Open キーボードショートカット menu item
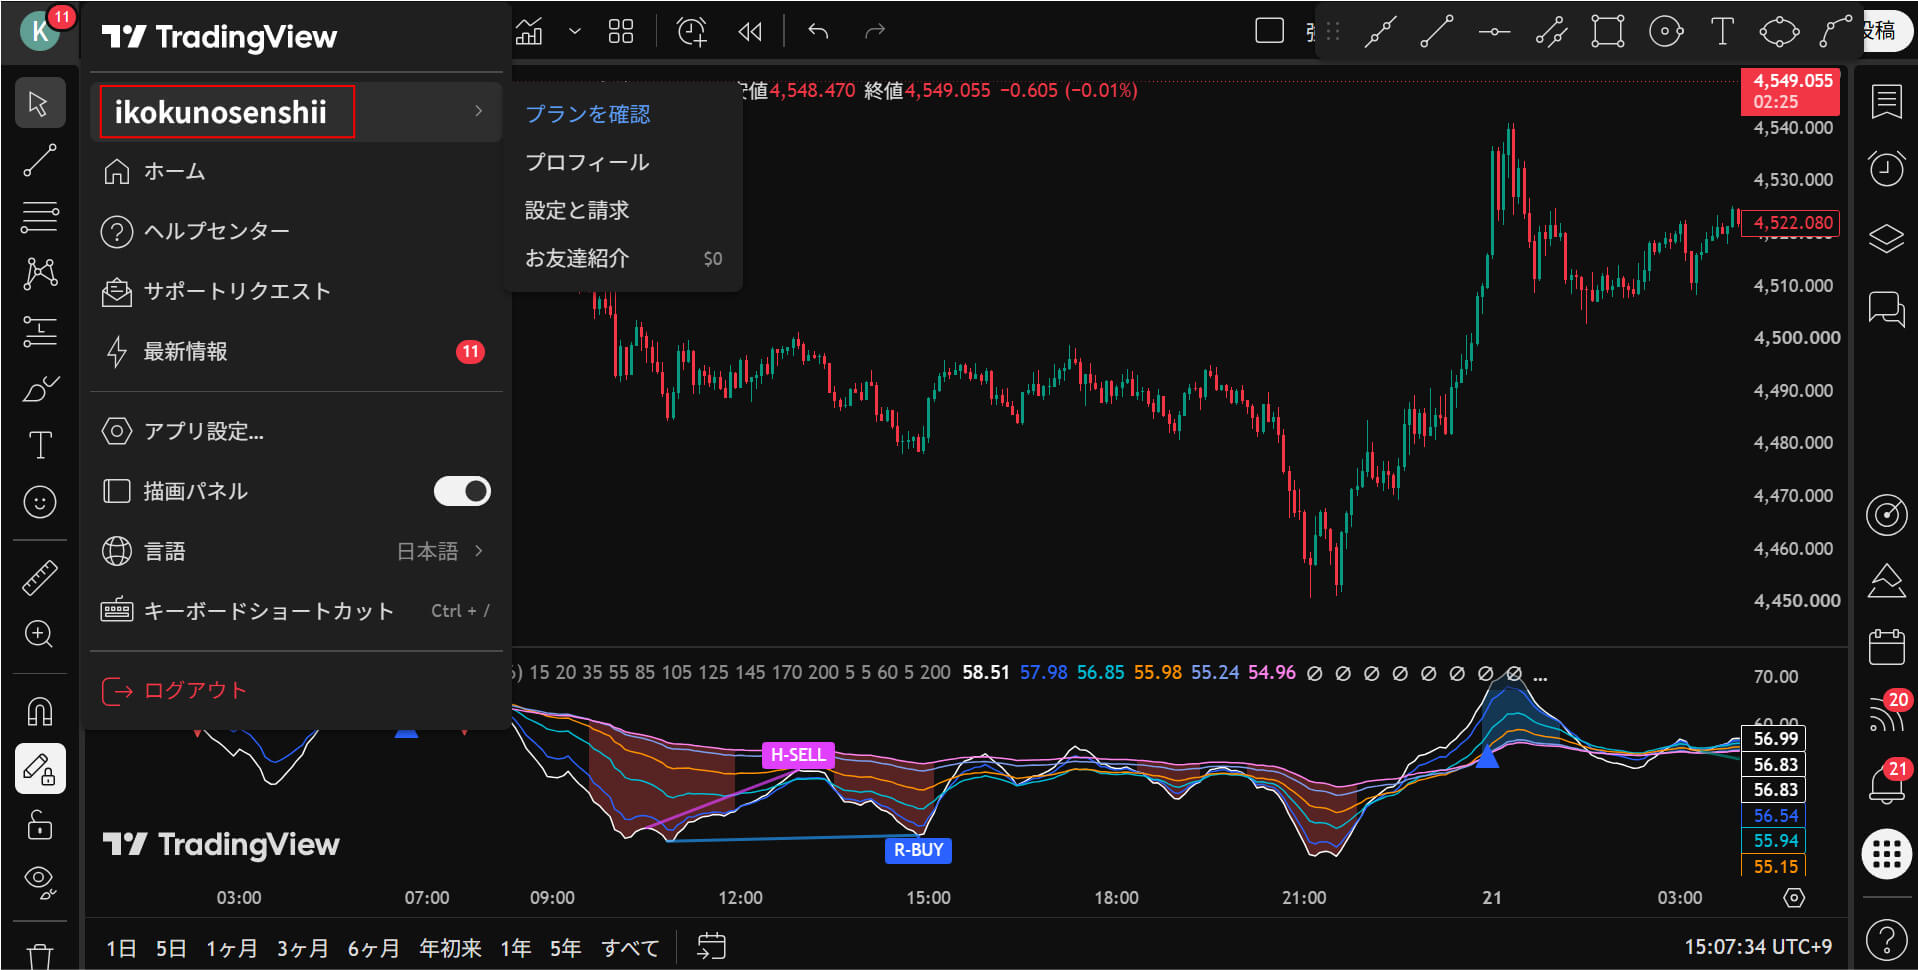The height and width of the screenshot is (970, 1918). tap(296, 611)
